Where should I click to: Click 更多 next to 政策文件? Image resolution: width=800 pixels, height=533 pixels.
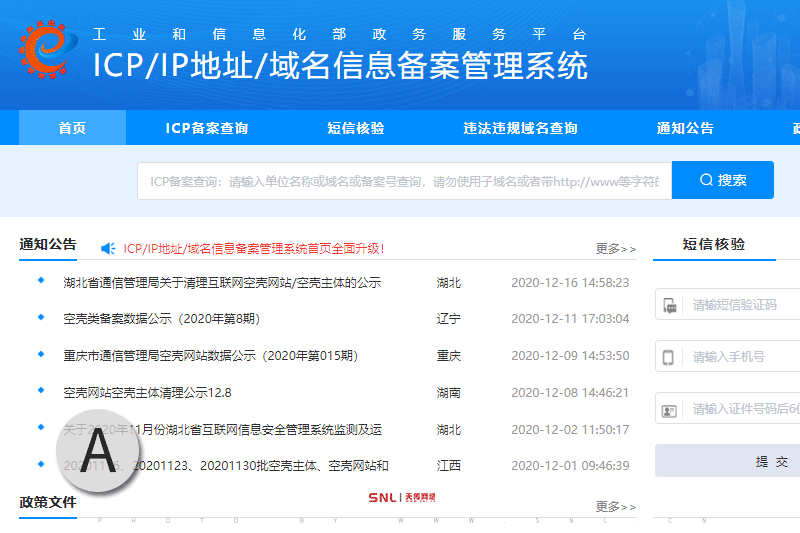point(616,506)
